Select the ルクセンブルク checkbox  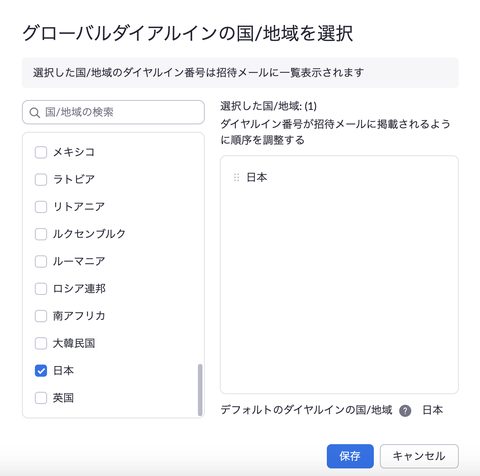pyautogui.click(x=41, y=234)
